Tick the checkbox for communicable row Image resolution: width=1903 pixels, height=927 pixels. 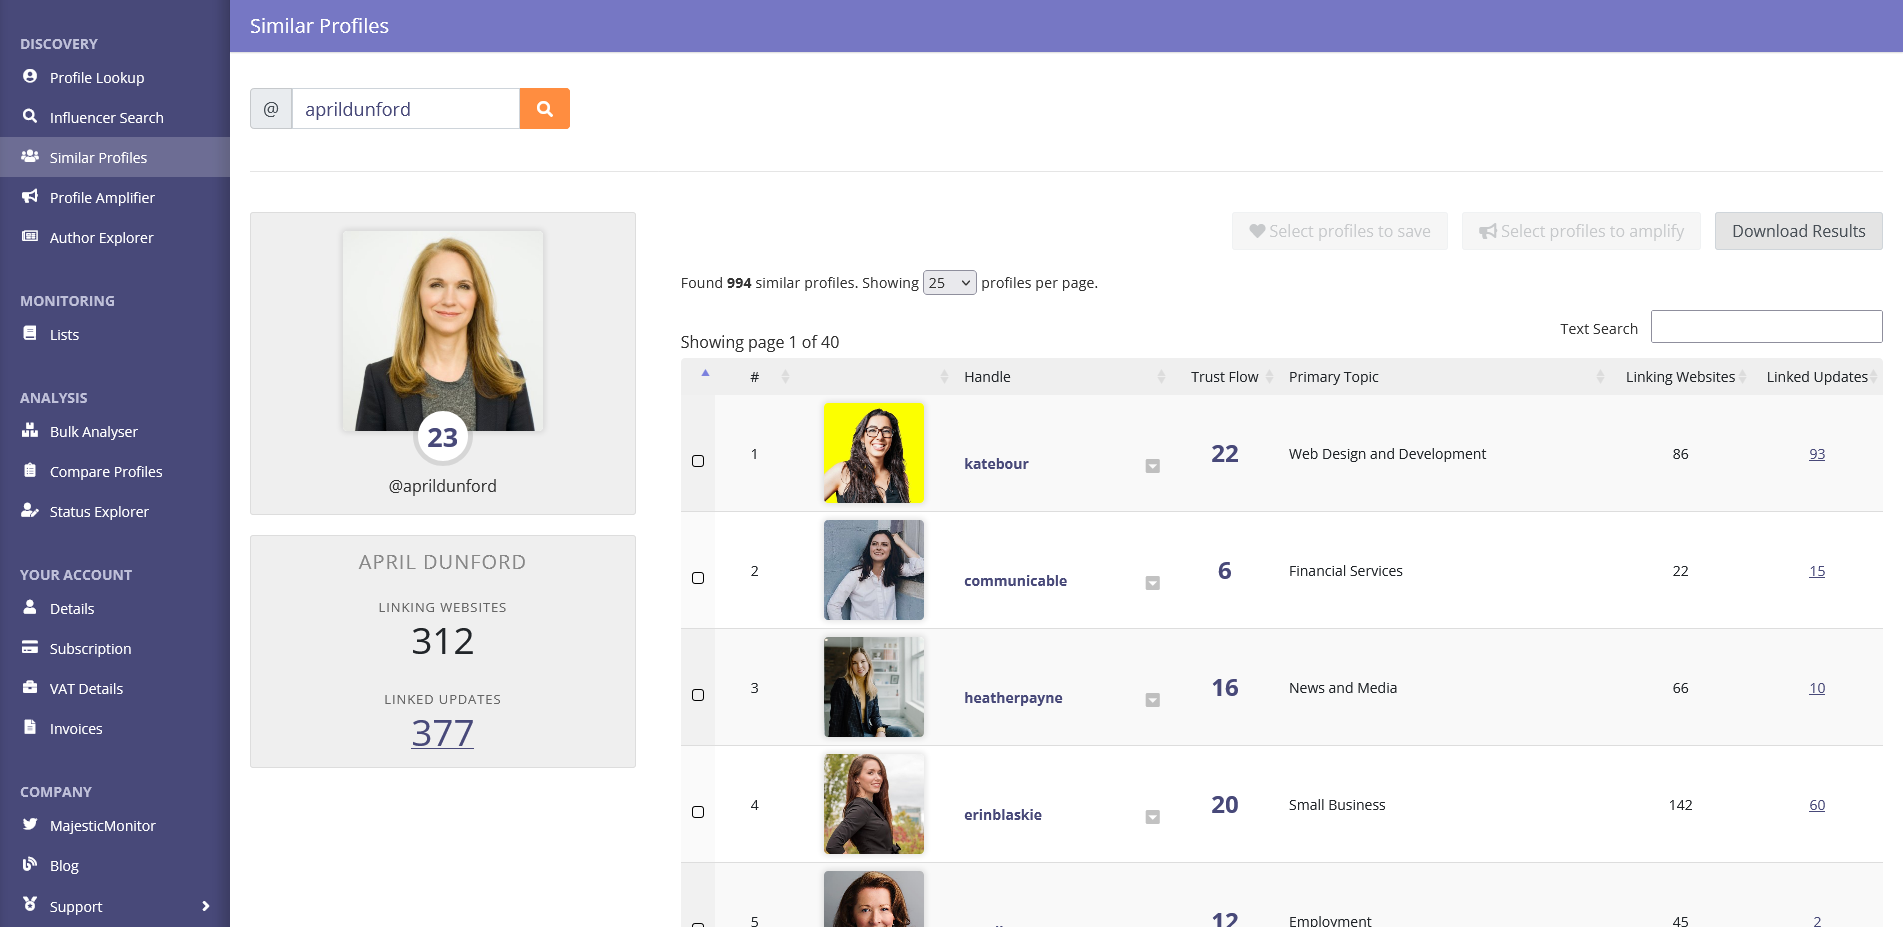click(x=698, y=578)
